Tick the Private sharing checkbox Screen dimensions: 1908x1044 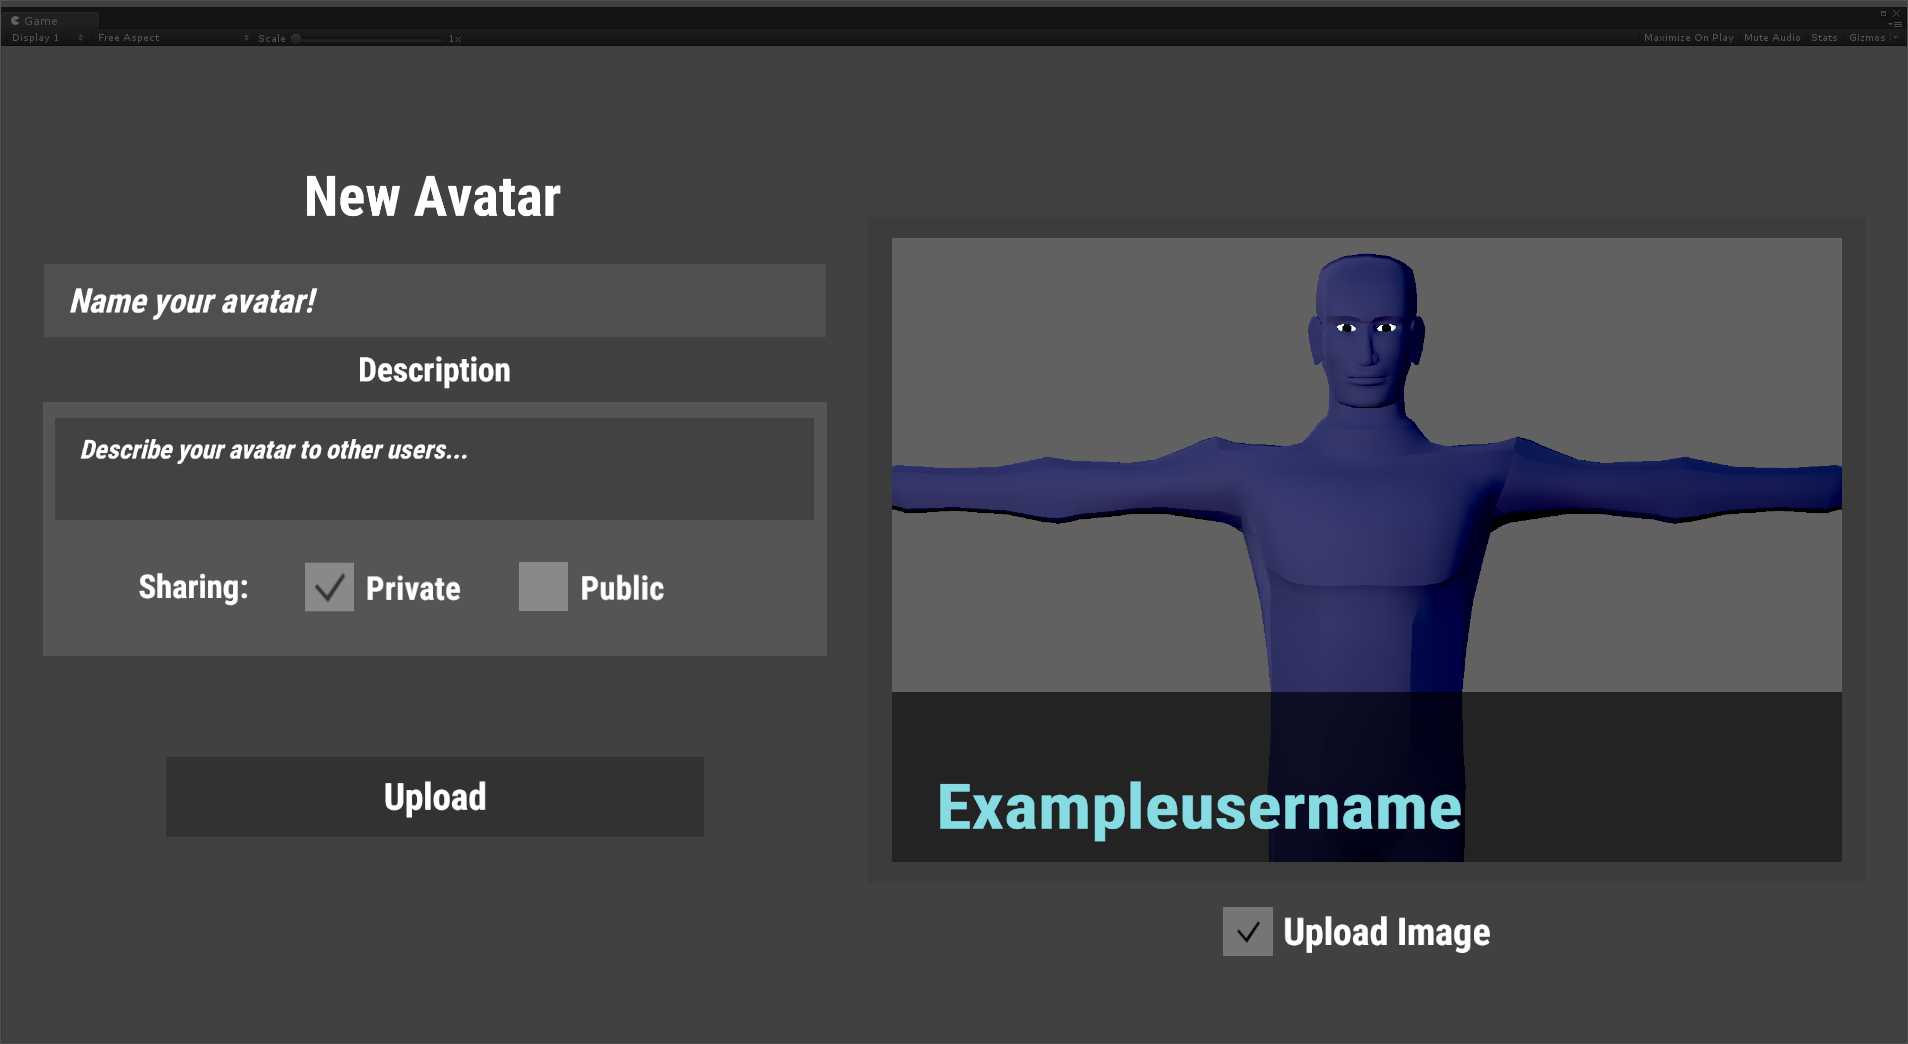pos(329,587)
